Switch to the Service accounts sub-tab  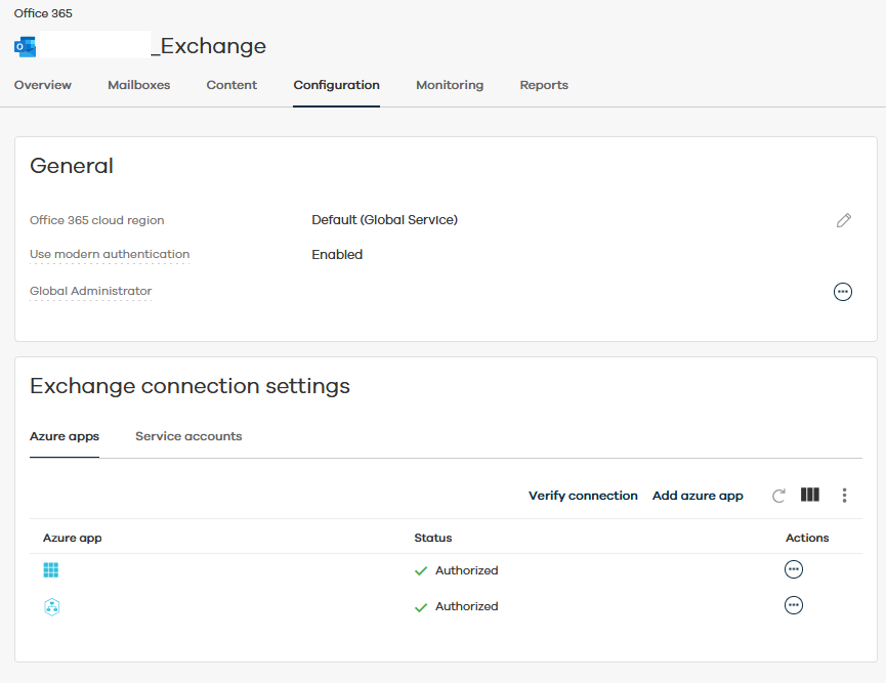pyautogui.click(x=189, y=436)
